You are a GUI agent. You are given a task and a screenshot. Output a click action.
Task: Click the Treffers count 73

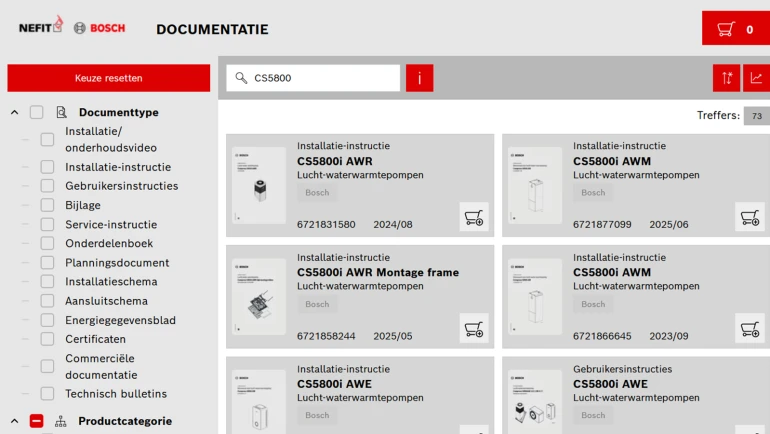click(x=757, y=116)
